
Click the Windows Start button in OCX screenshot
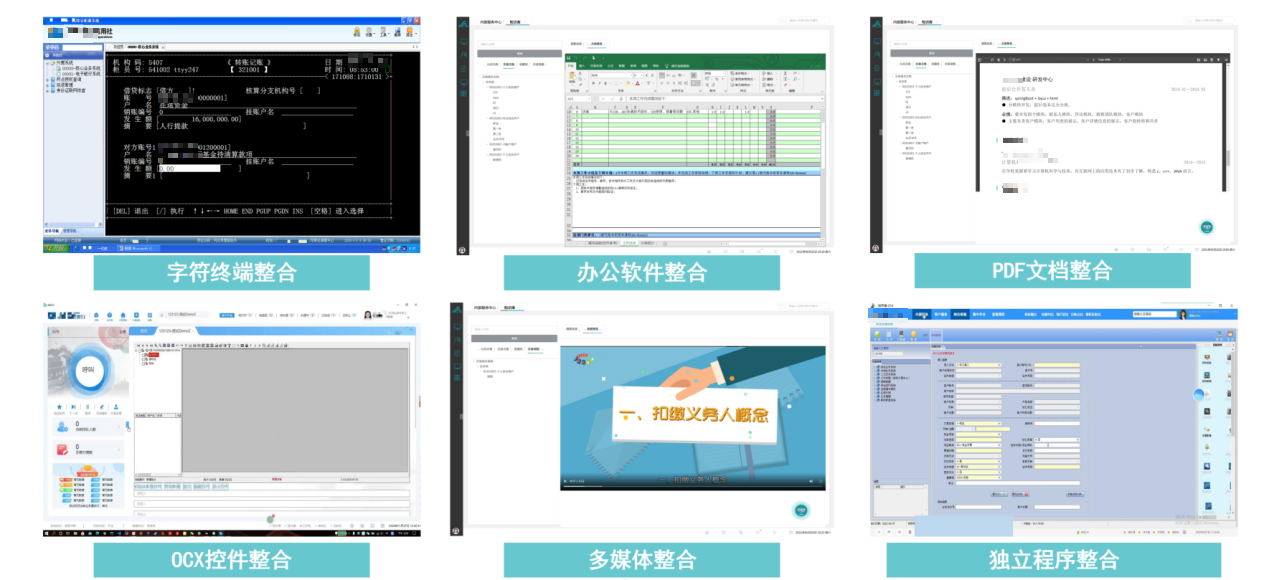(x=47, y=534)
